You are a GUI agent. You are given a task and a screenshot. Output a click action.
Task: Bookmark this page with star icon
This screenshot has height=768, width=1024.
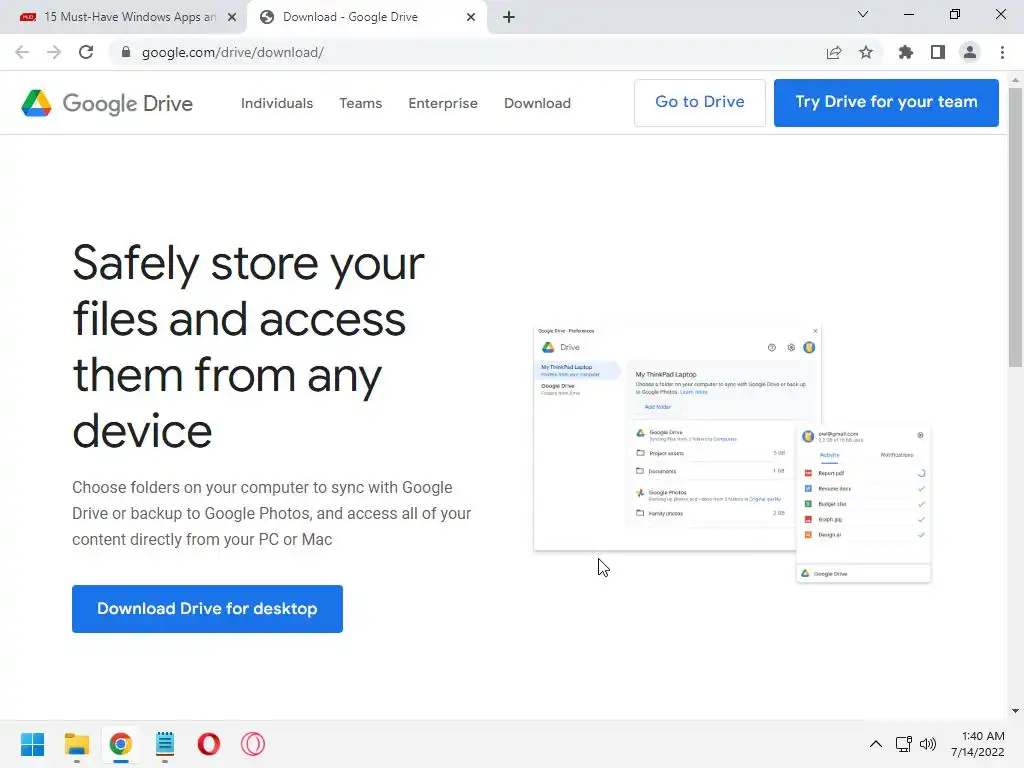(866, 52)
